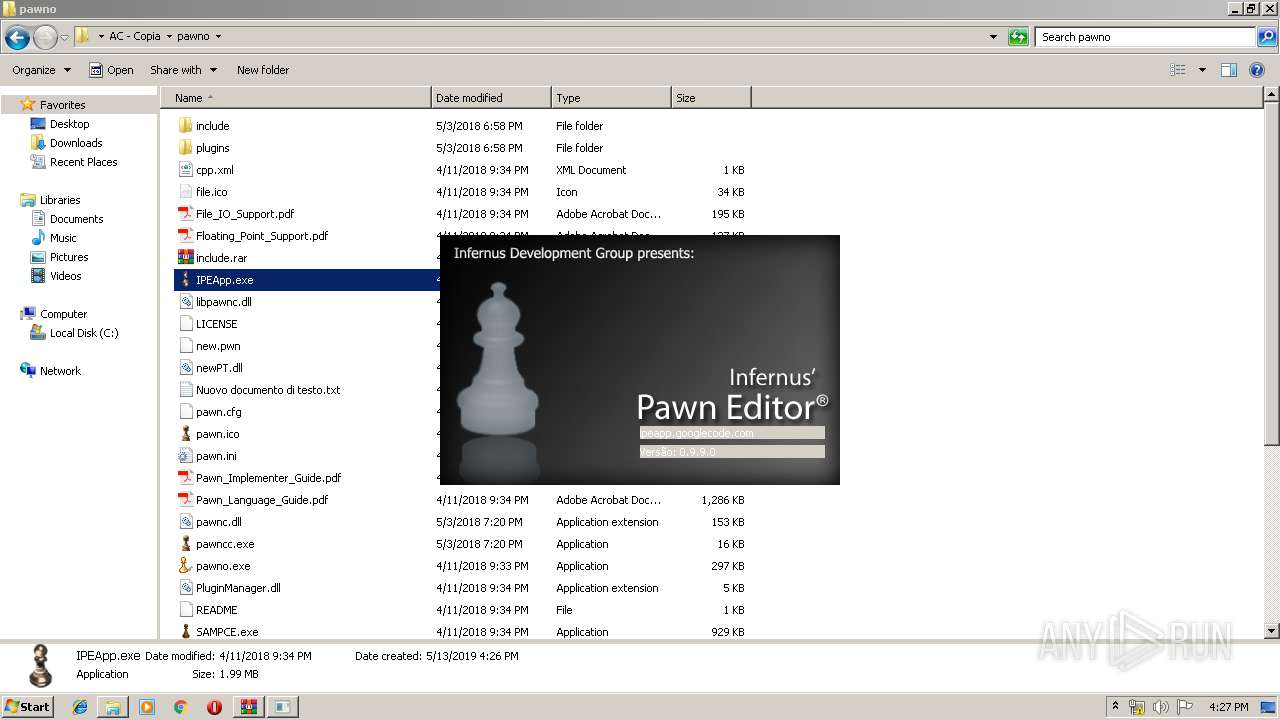Select Pictures library

(69, 257)
